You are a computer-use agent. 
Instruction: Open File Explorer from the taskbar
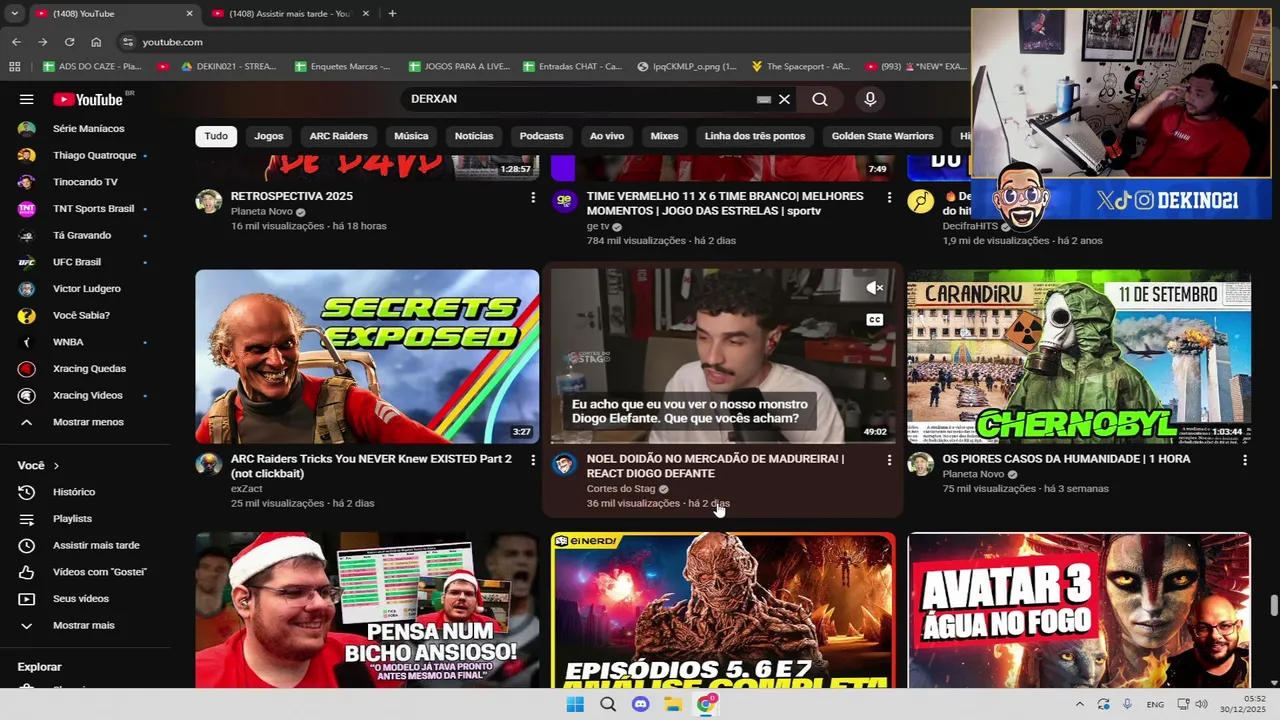pyautogui.click(x=673, y=704)
